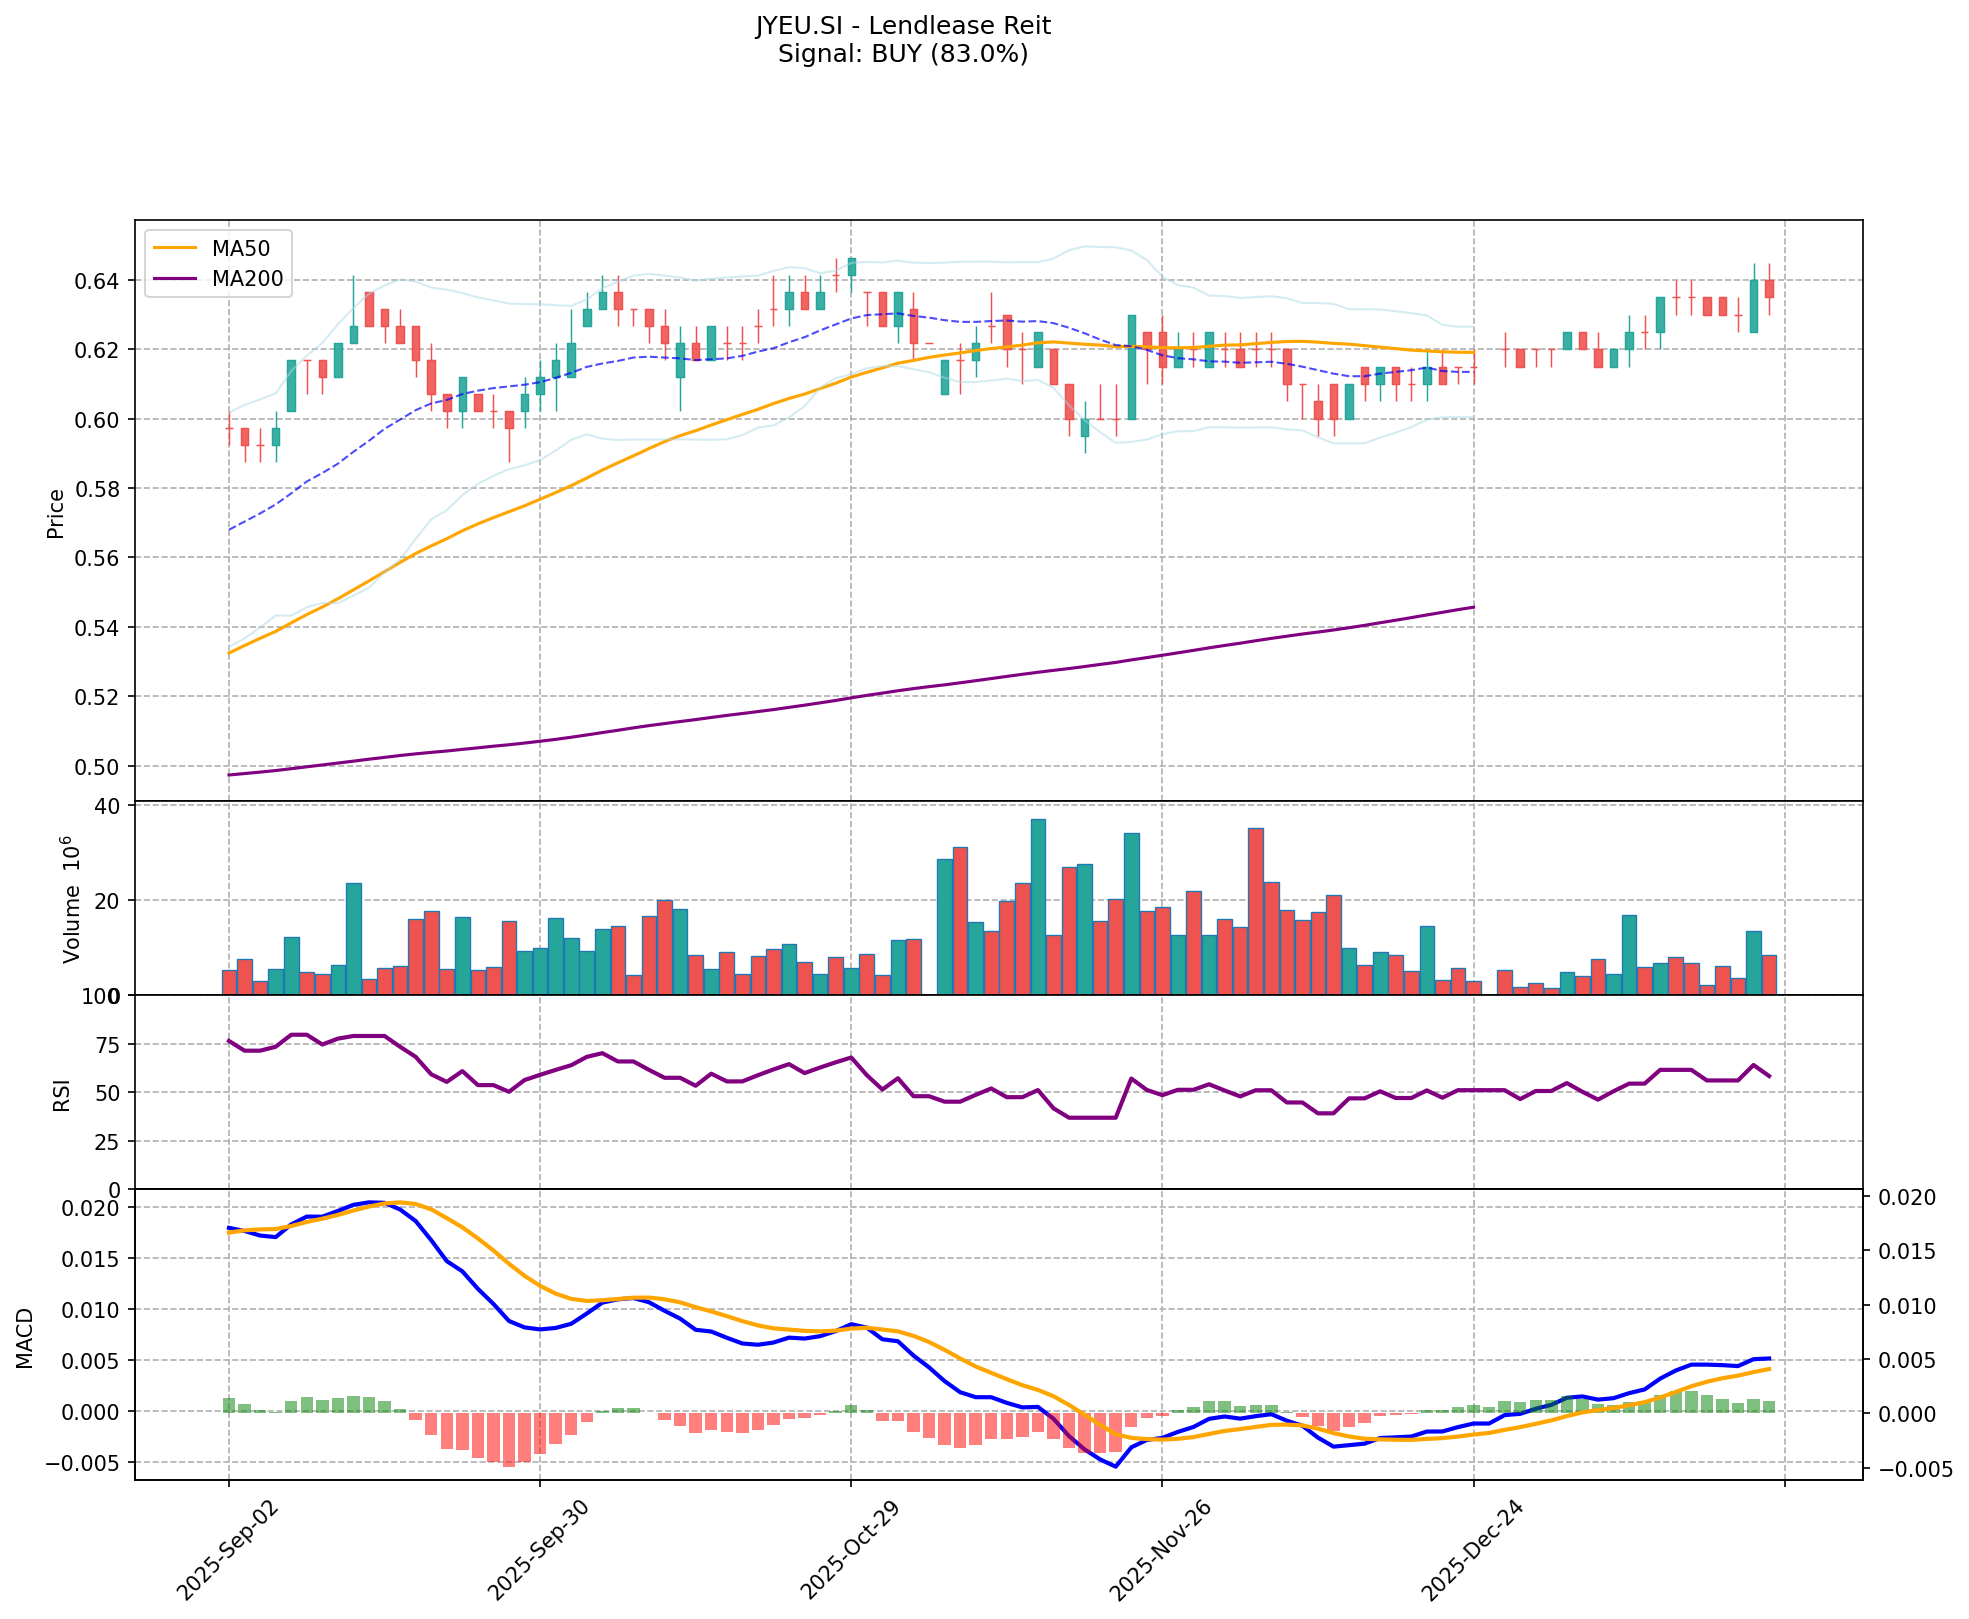Click the Signal: BUY (83.0%) subtitle
This screenshot has height=1619, width=1969.
pyautogui.click(x=902, y=54)
